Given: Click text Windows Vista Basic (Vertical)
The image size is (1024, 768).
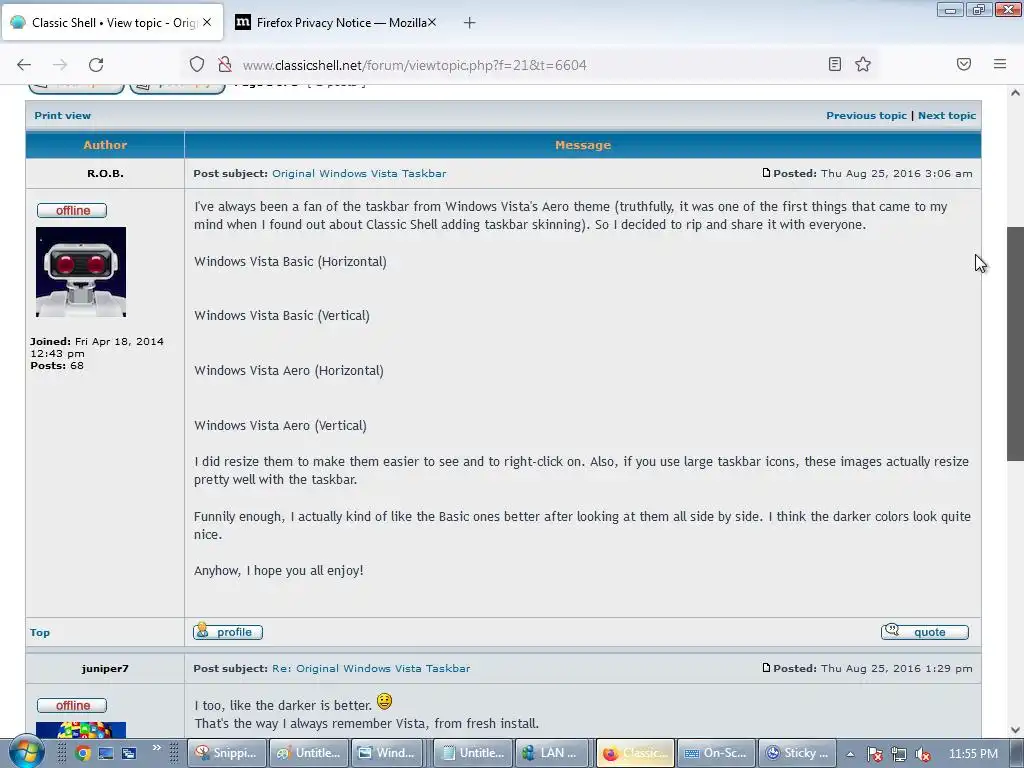Looking at the screenshot, I should pyautogui.click(x=281, y=315).
